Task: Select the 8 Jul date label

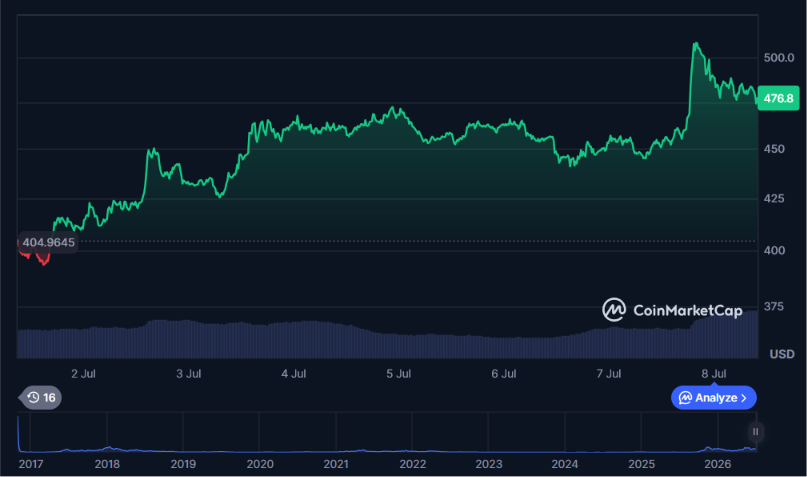Action: pos(714,374)
